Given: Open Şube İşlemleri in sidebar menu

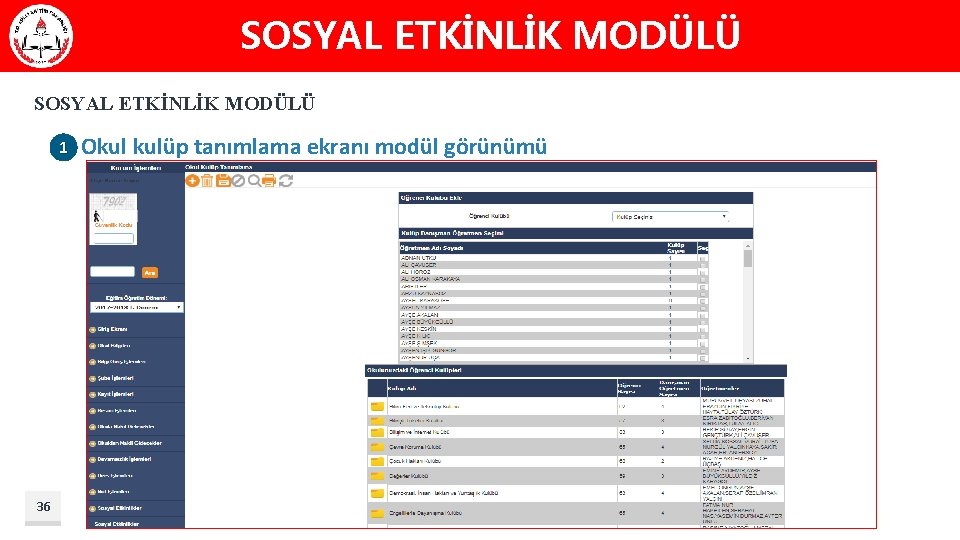Looking at the screenshot, I should [x=115, y=378].
